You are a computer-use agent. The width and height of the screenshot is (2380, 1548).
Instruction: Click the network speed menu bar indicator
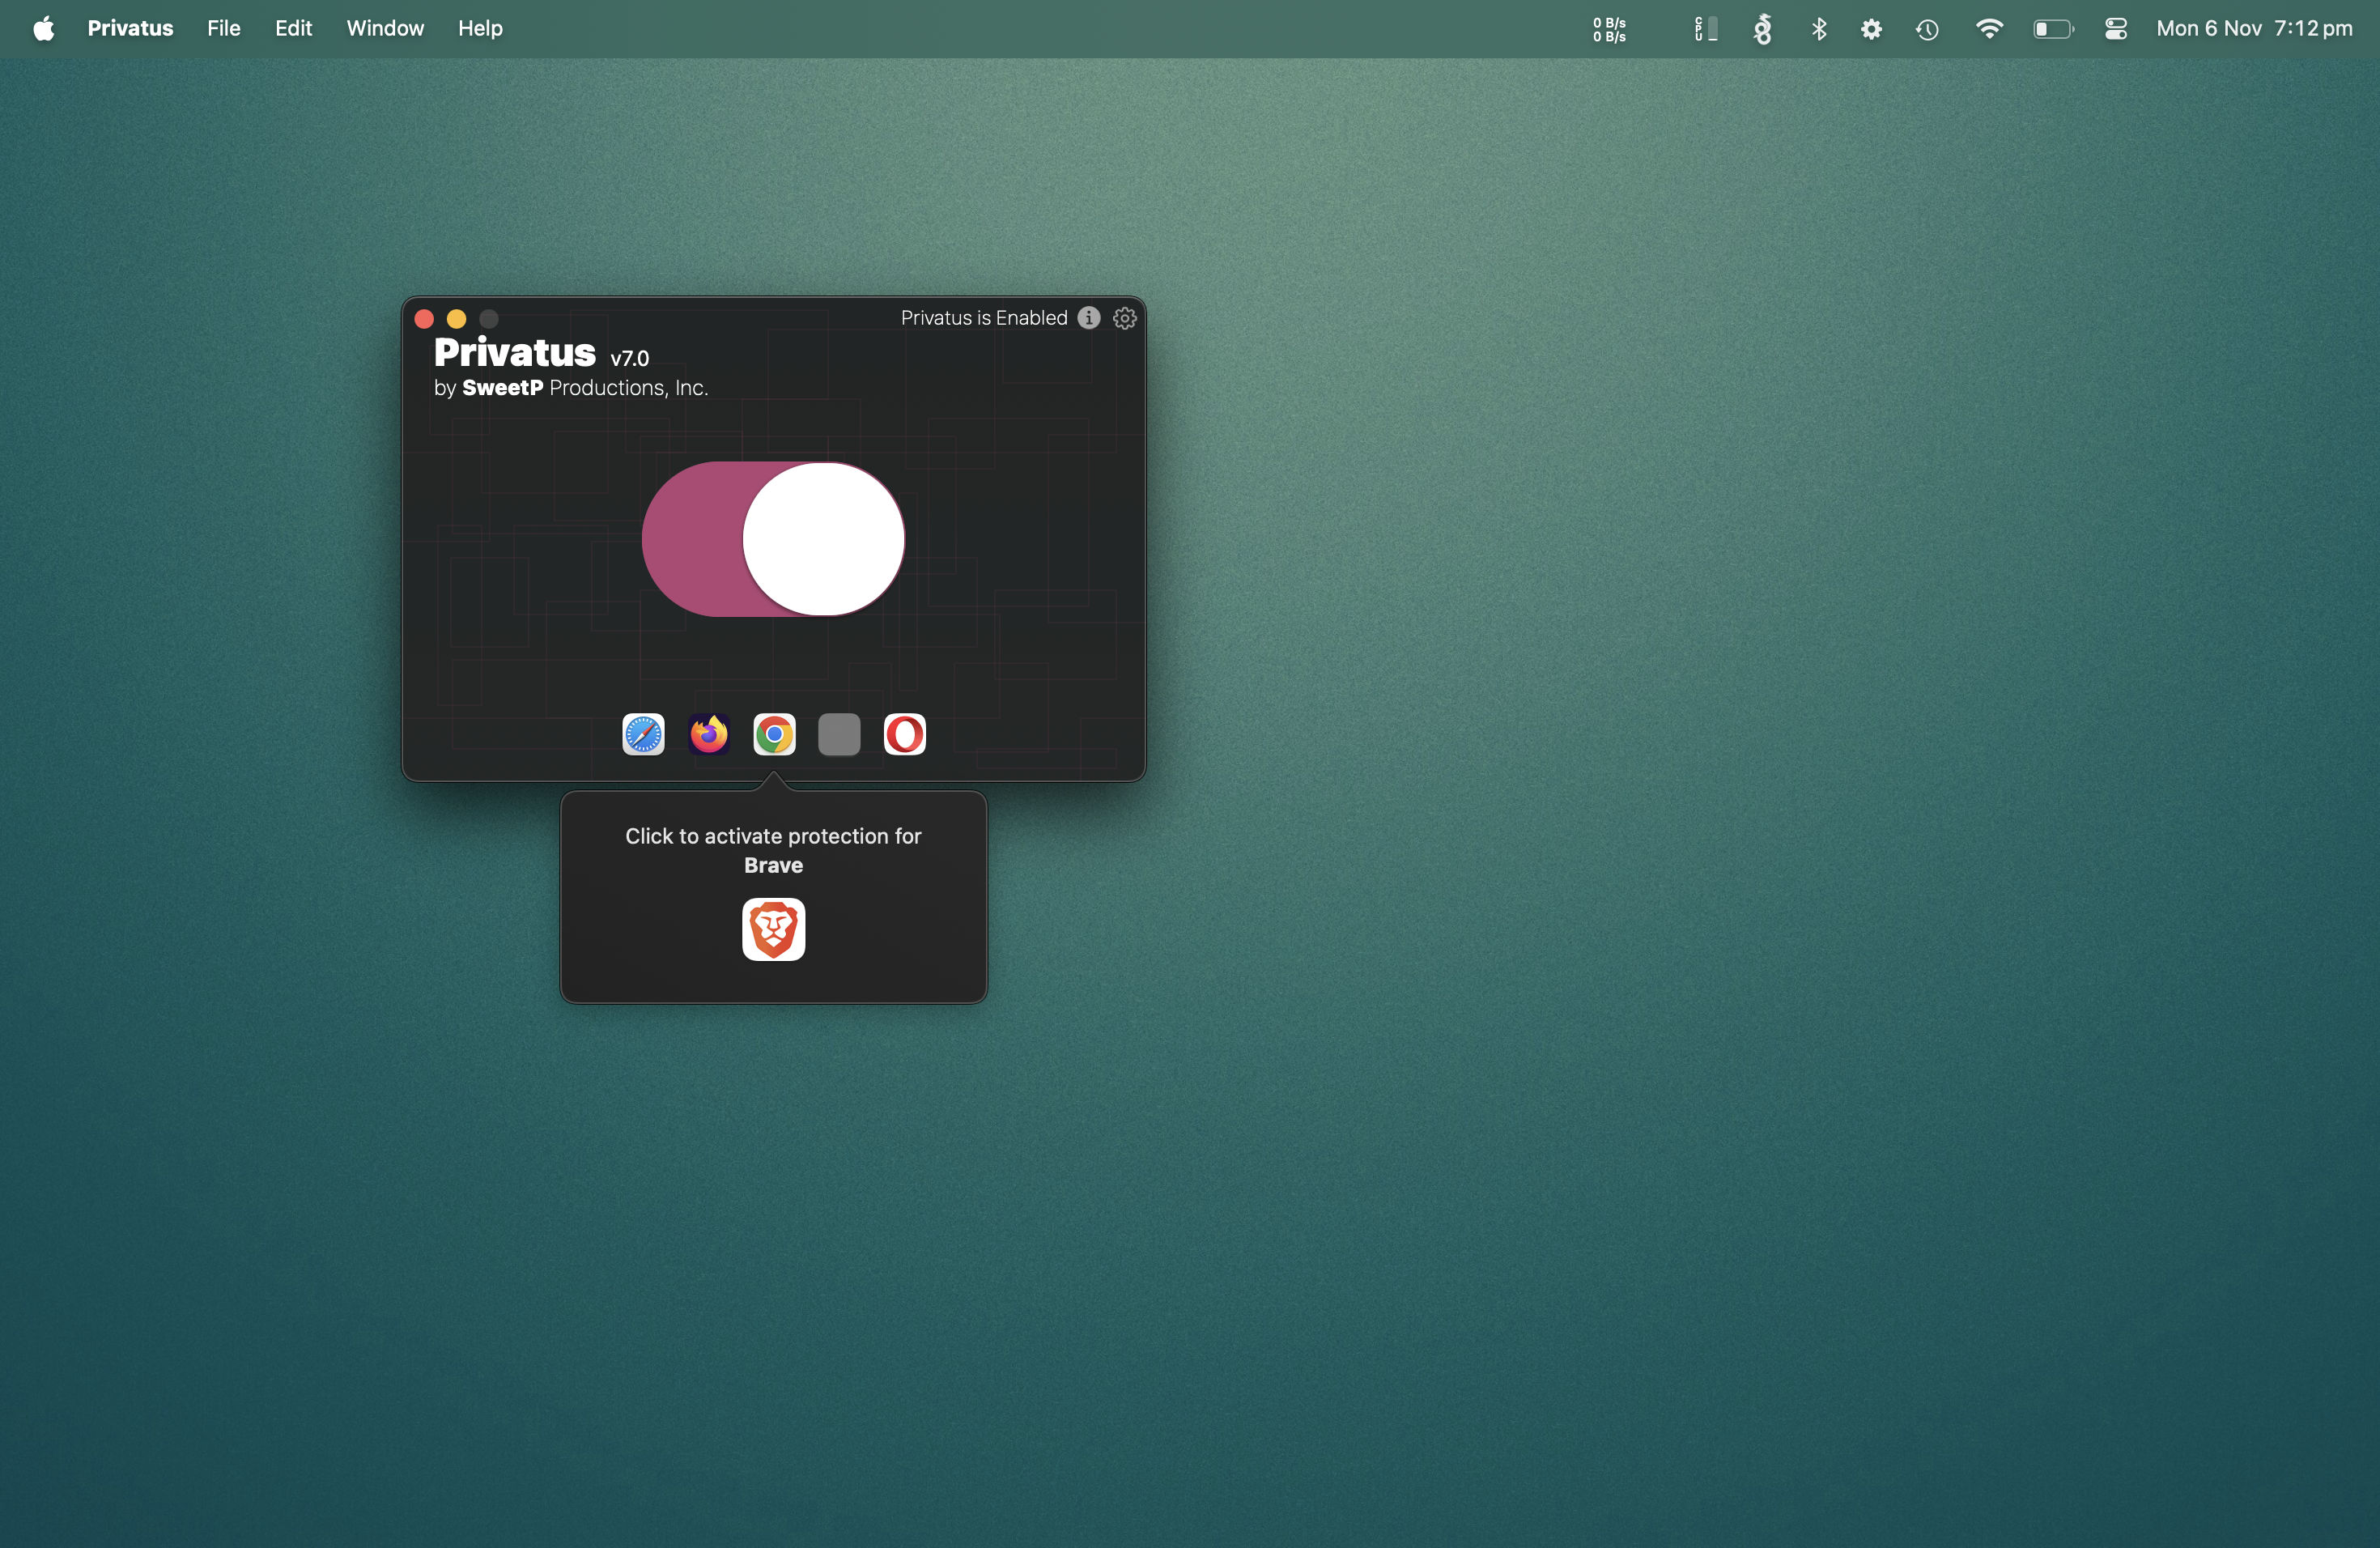(1610, 29)
